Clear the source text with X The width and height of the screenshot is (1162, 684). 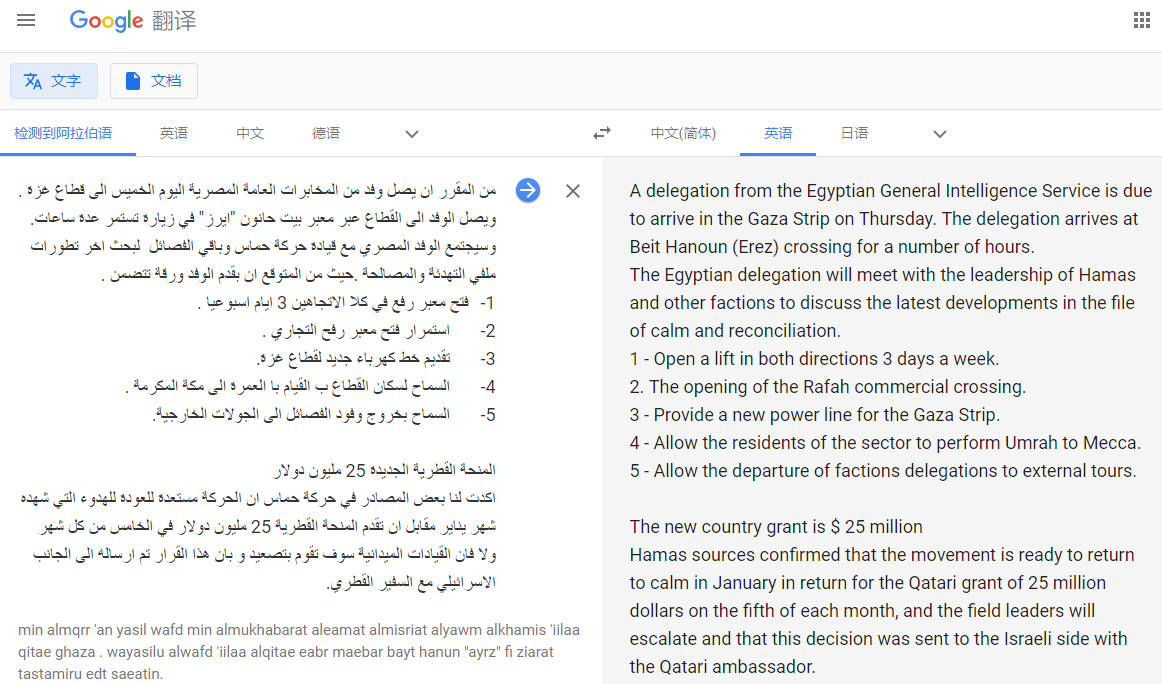click(573, 191)
